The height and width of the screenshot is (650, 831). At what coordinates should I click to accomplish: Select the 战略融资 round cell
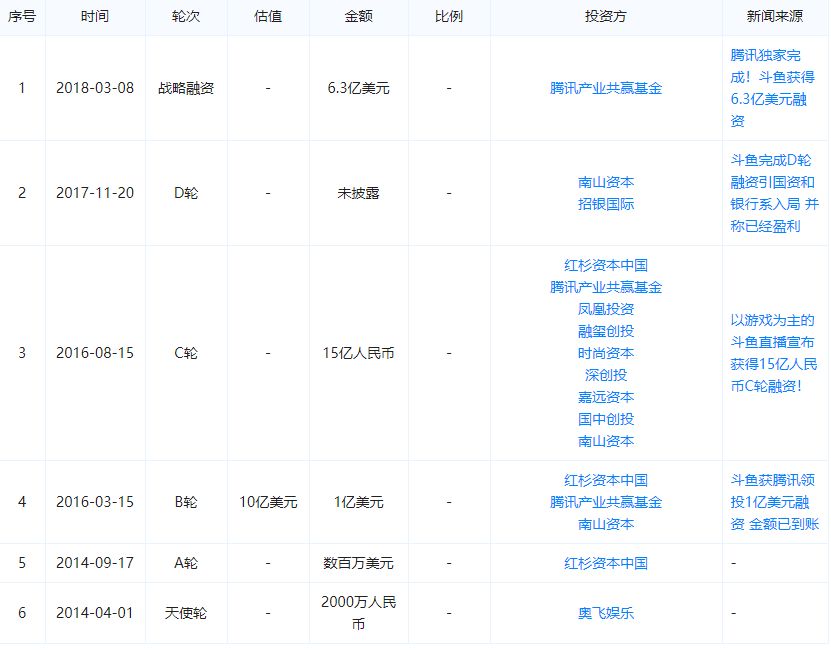186,88
